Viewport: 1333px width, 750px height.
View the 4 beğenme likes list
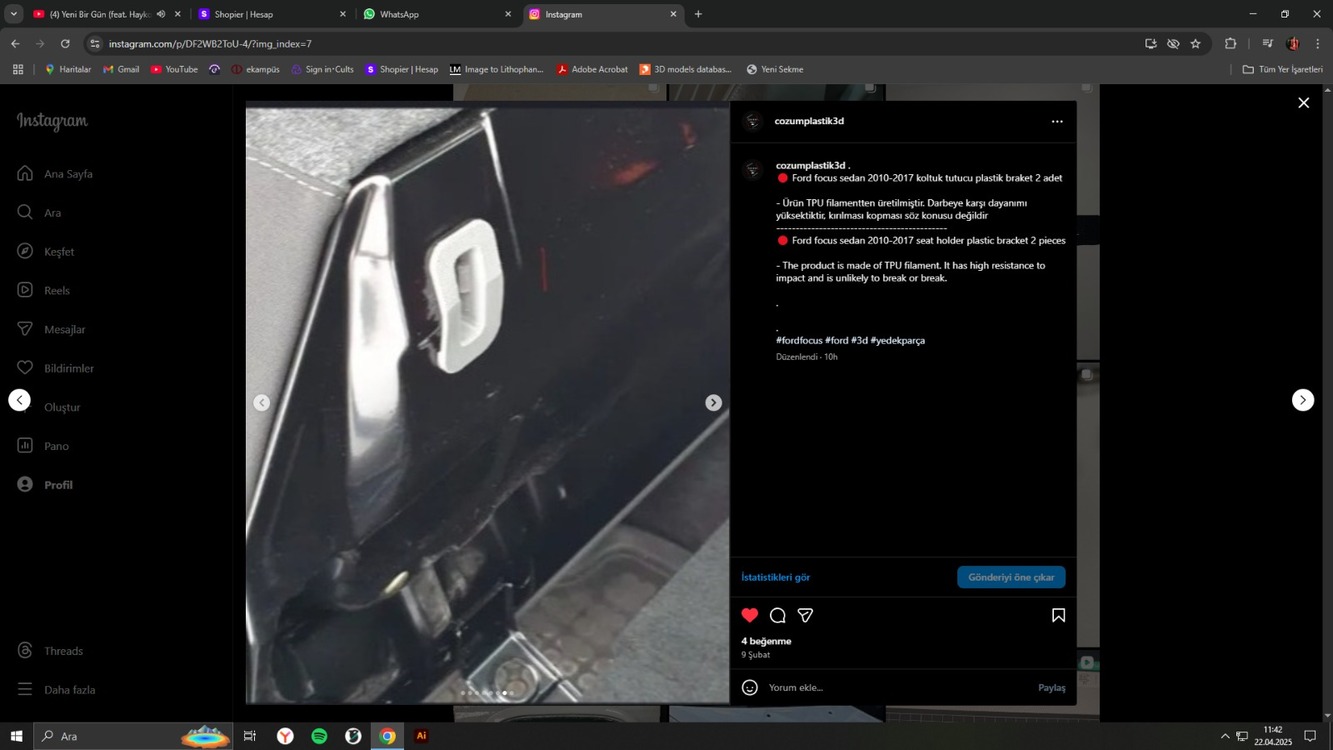(766, 641)
